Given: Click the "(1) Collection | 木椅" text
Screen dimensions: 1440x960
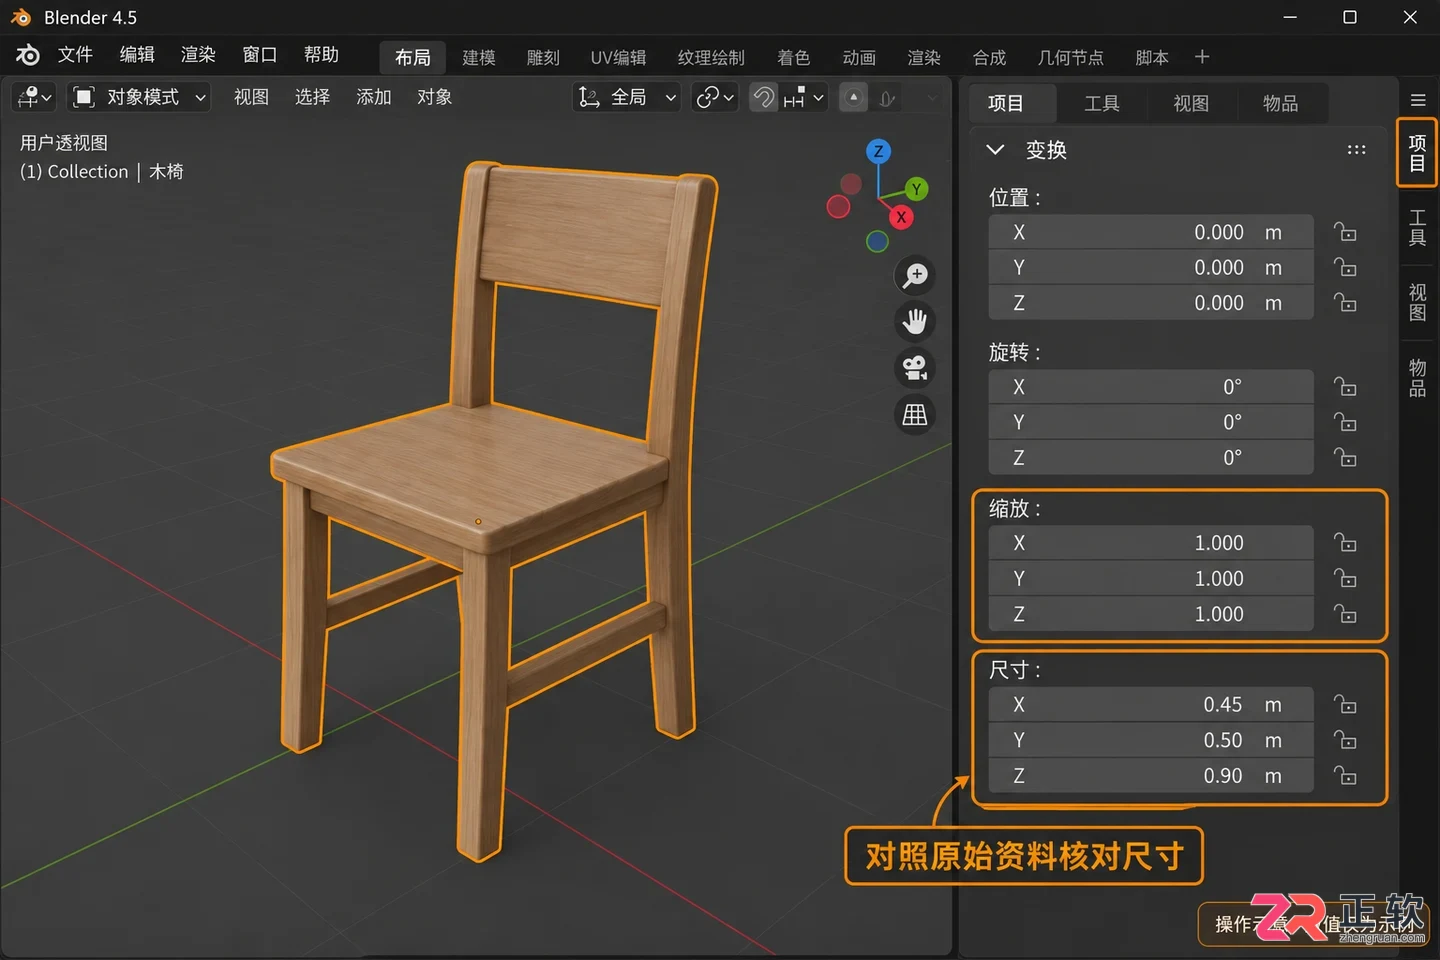Looking at the screenshot, I should [102, 172].
